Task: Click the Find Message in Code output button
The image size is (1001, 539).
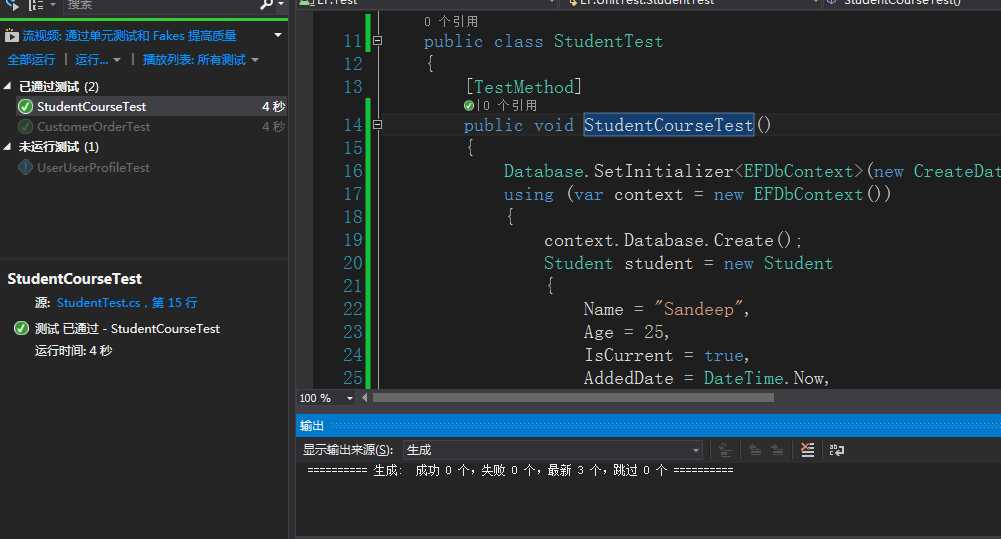Action: 725,450
